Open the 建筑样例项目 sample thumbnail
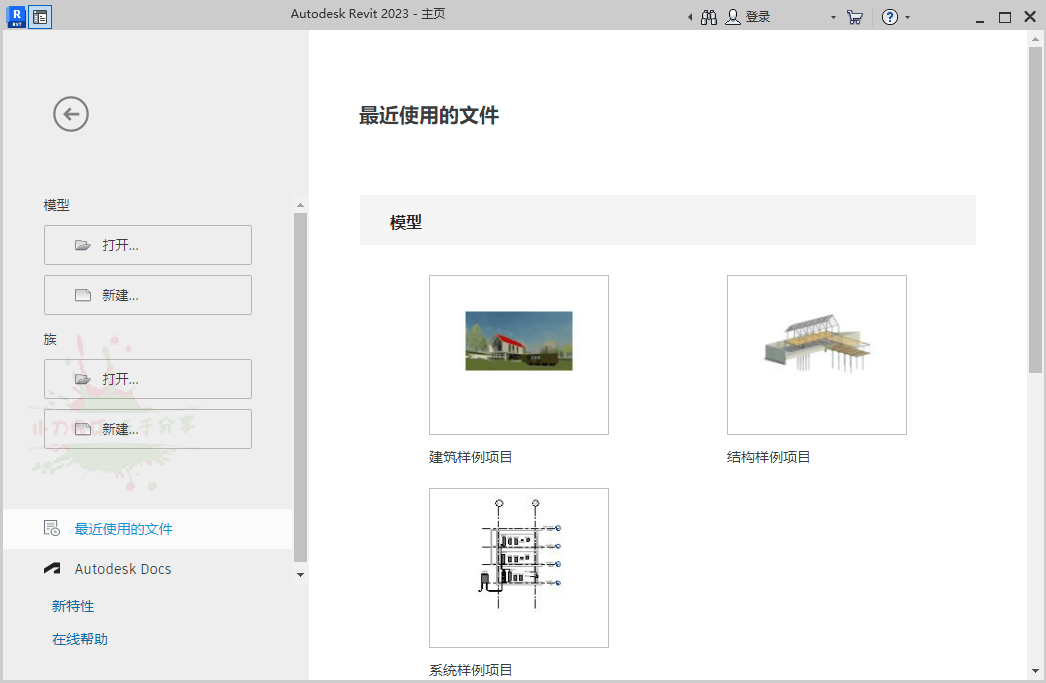Viewport: 1046px width, 683px height. (x=518, y=354)
